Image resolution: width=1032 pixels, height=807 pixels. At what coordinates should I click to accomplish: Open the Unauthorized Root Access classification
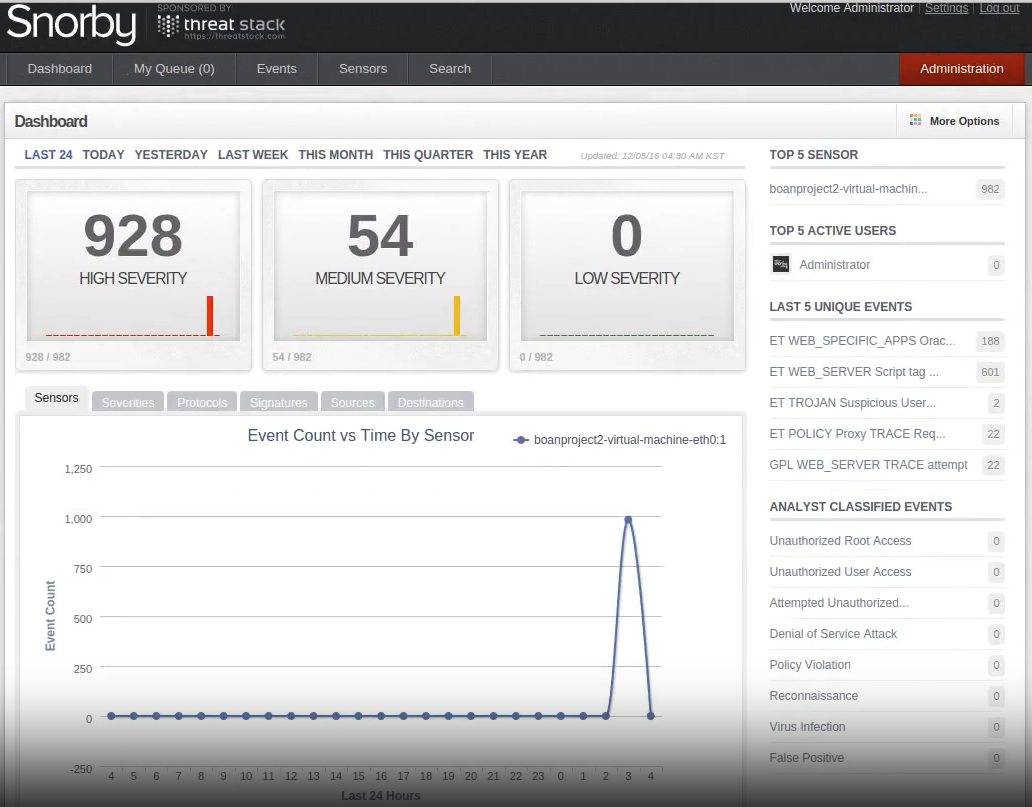coord(840,541)
